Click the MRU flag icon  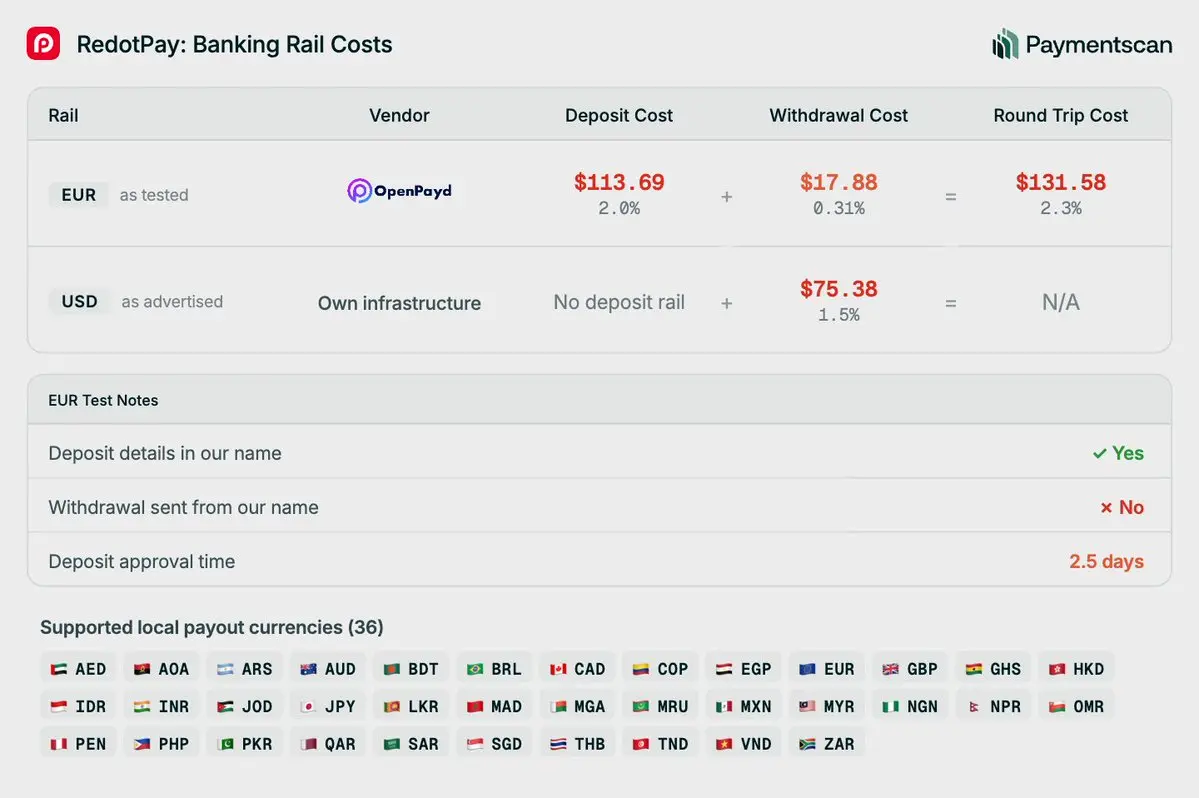641,706
